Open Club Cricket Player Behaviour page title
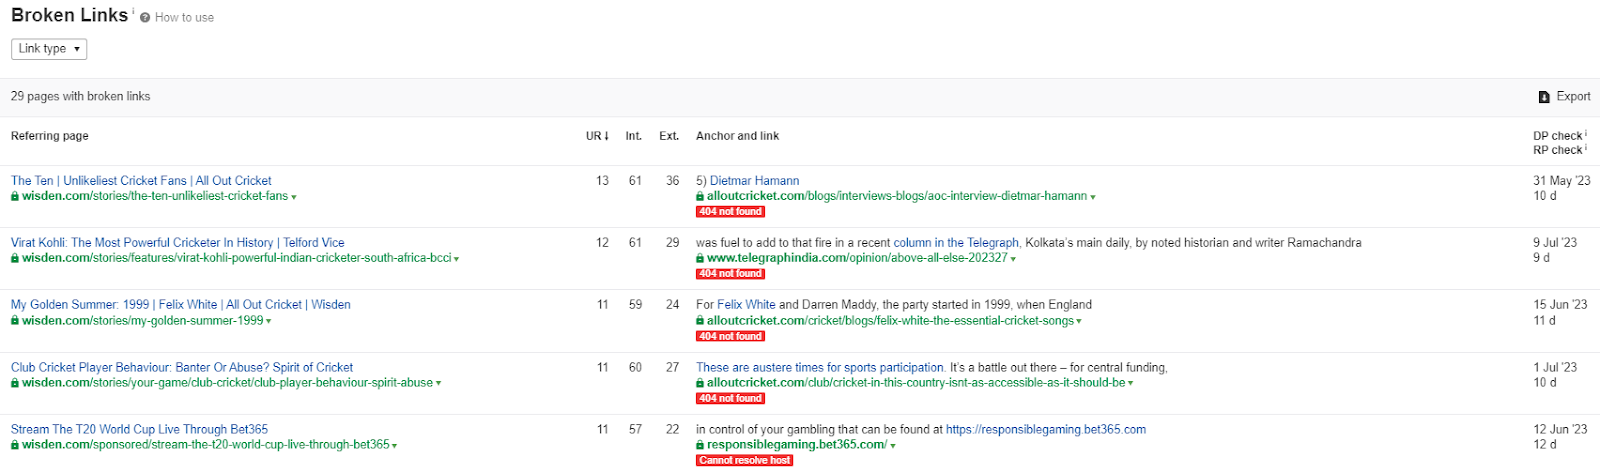This screenshot has width=1600, height=473. (182, 368)
